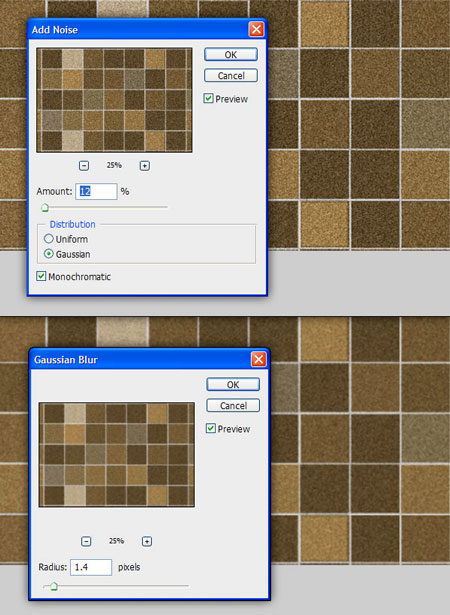The height and width of the screenshot is (615, 450).
Task: Click the noise Amount slider handle
Action: click(x=45, y=207)
